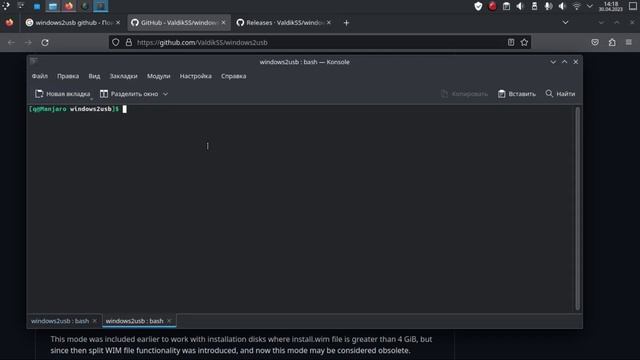640x360 pixels.
Task: Open the blue square app in the task panel
Action: point(37,6)
